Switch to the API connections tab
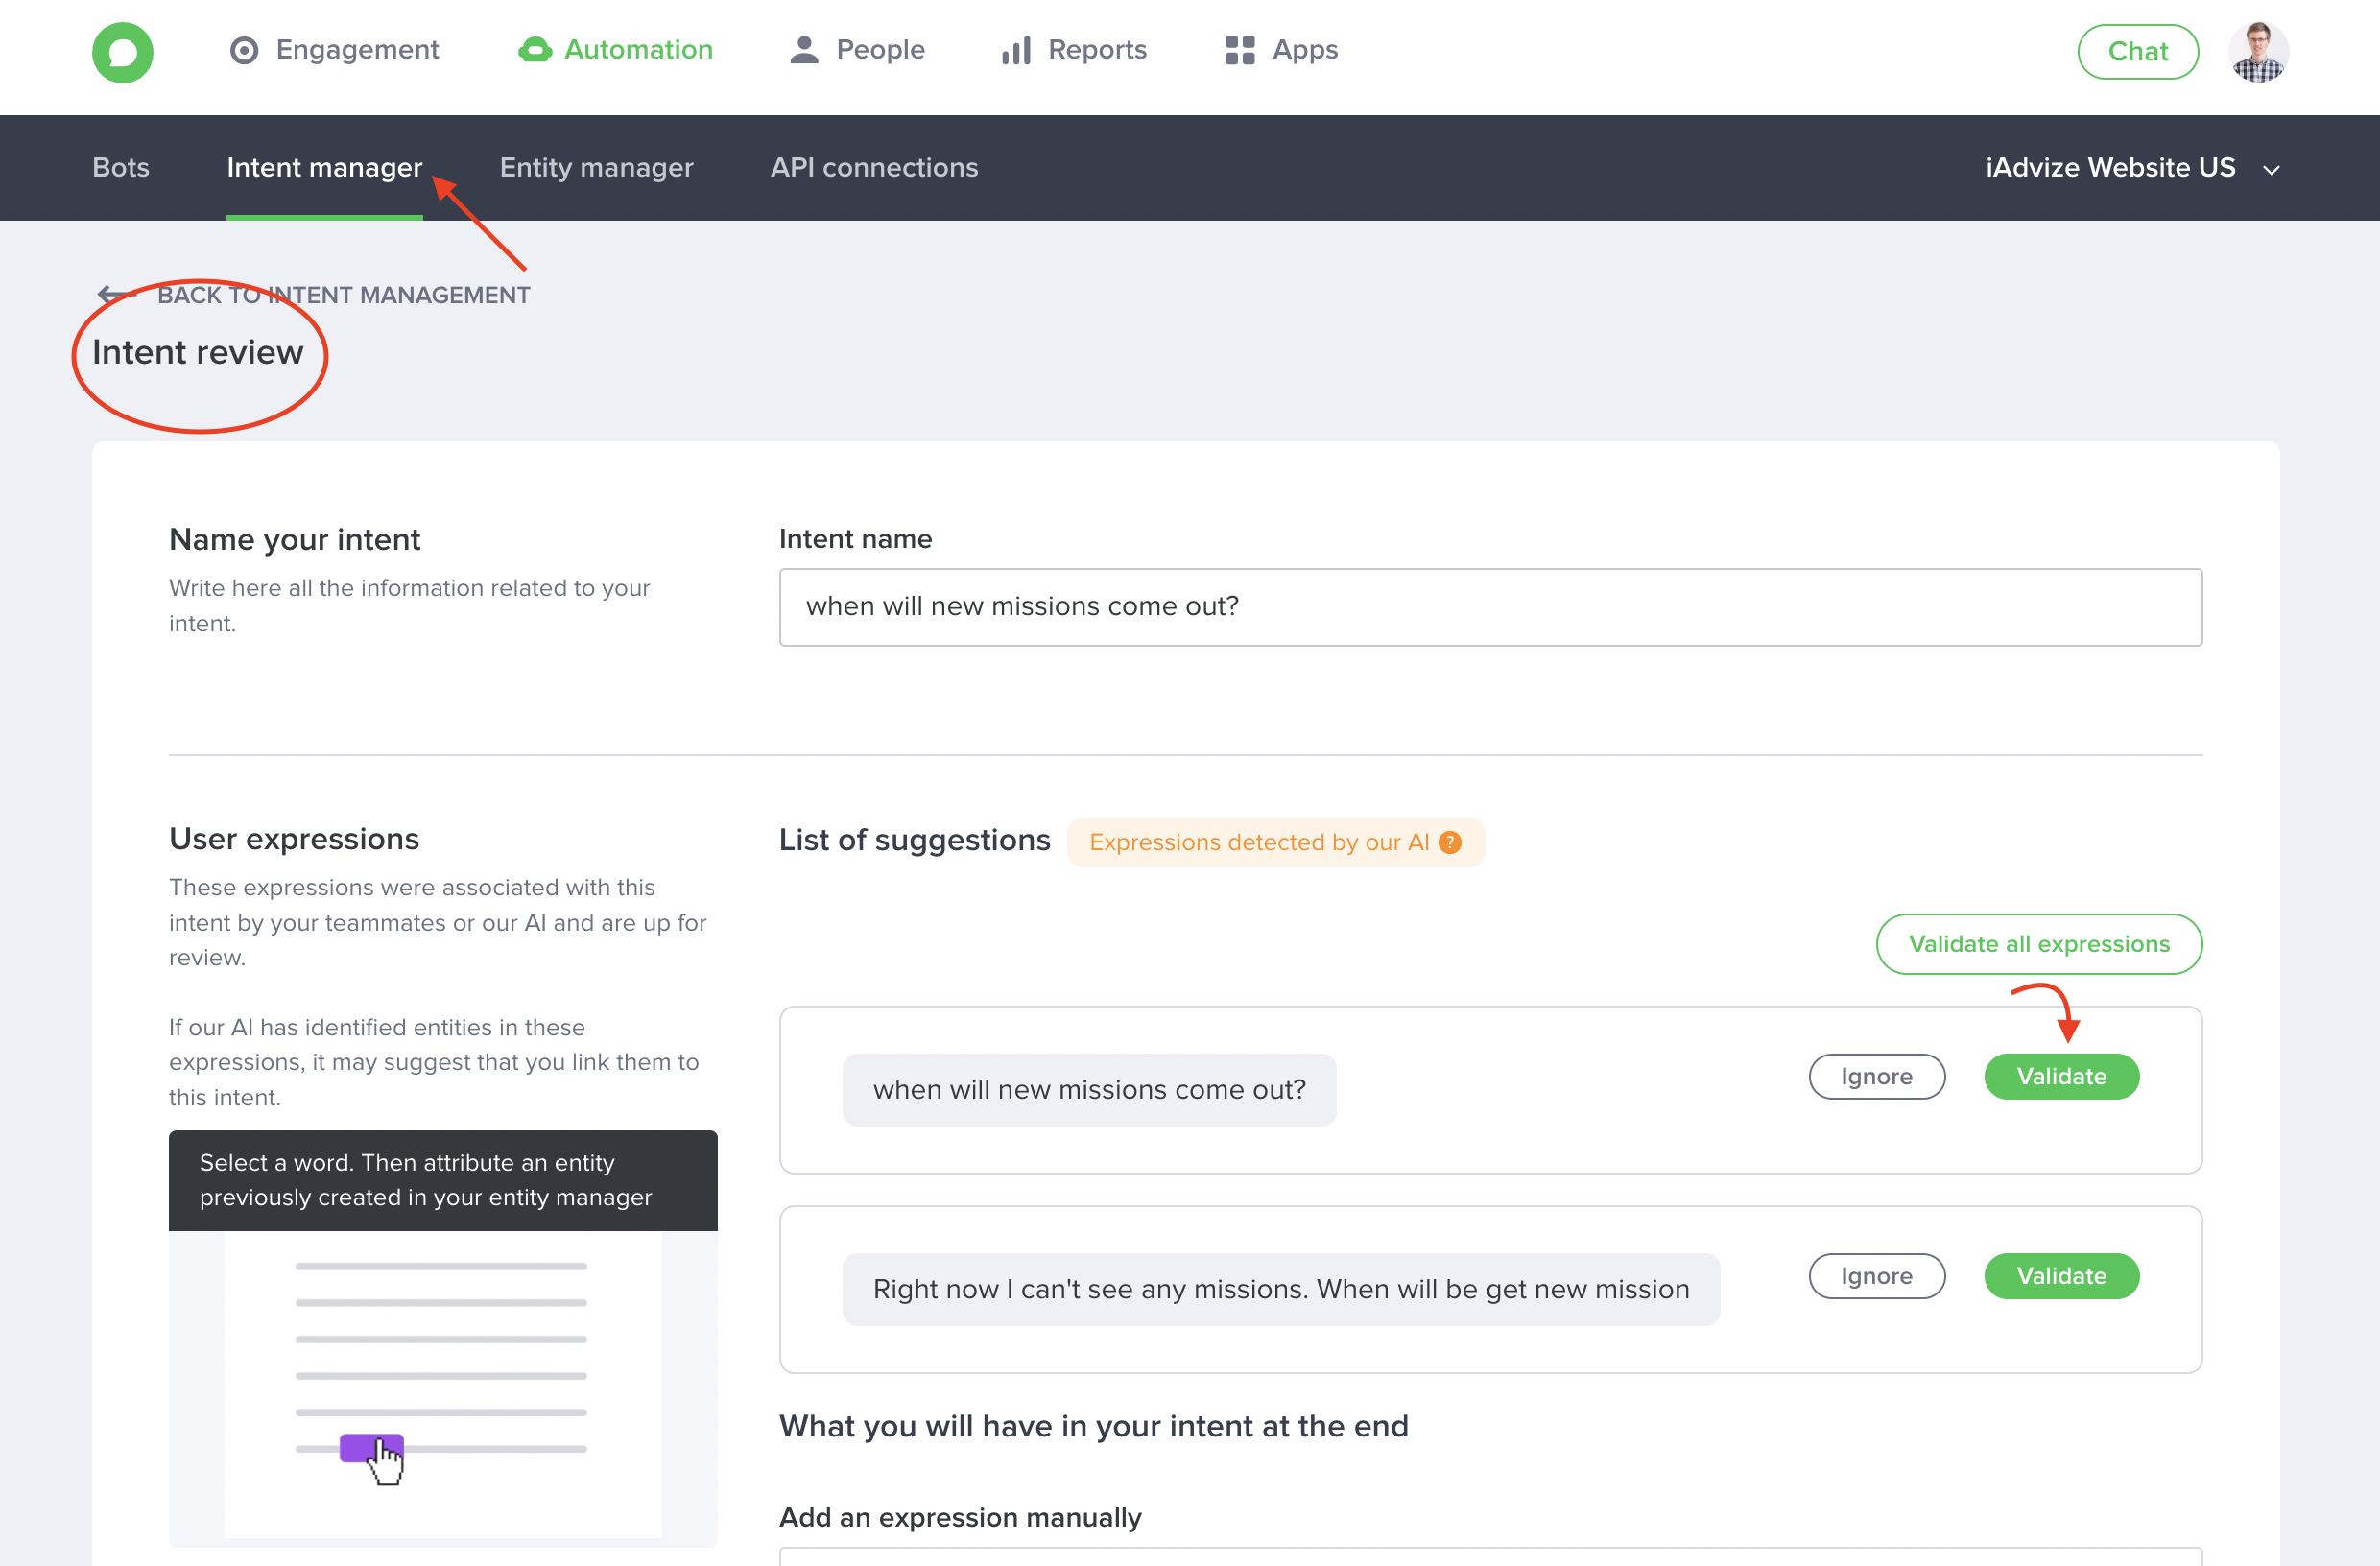2380x1566 pixels. pos(874,167)
